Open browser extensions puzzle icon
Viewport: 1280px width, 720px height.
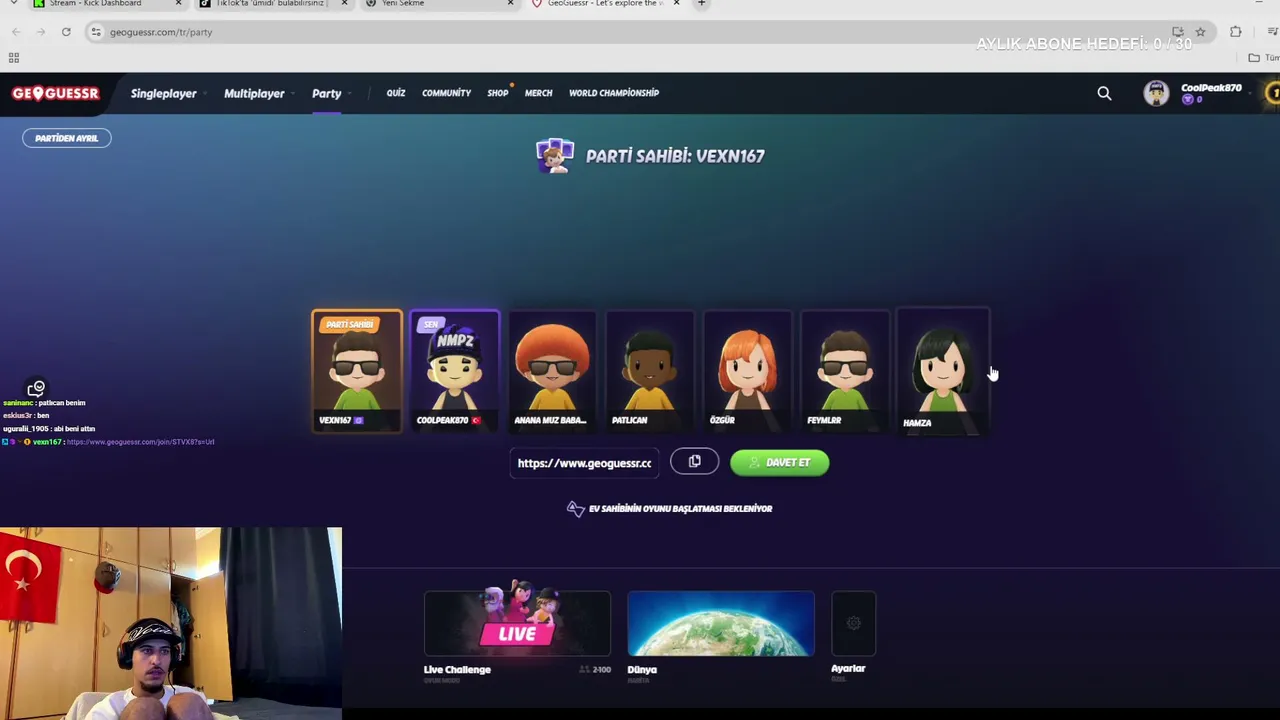click(1236, 32)
